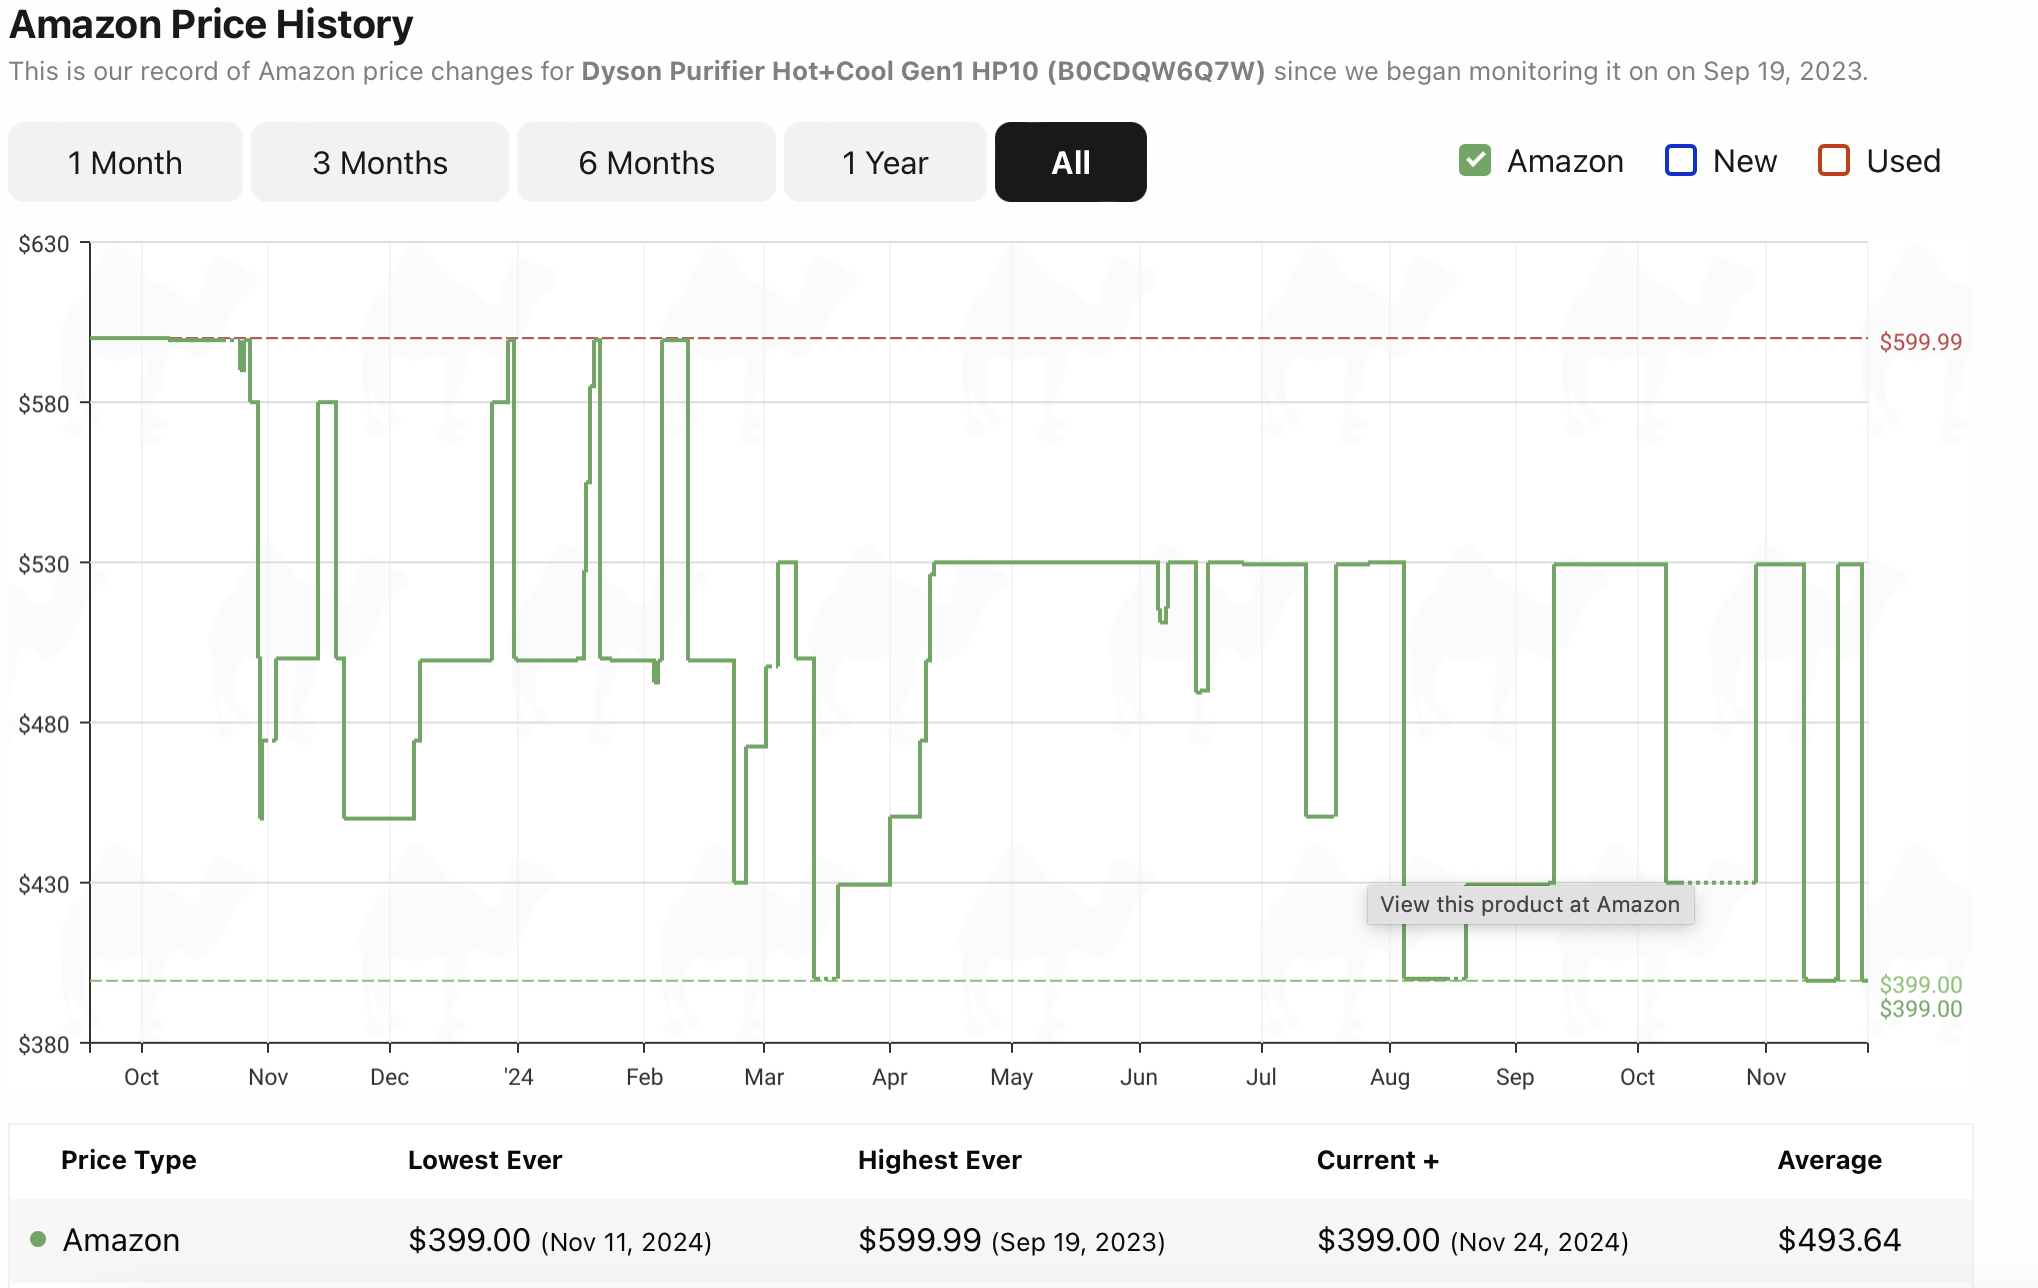Click the $630 y-axis label
Image resolution: width=2038 pixels, height=1288 pixels.
coord(44,244)
